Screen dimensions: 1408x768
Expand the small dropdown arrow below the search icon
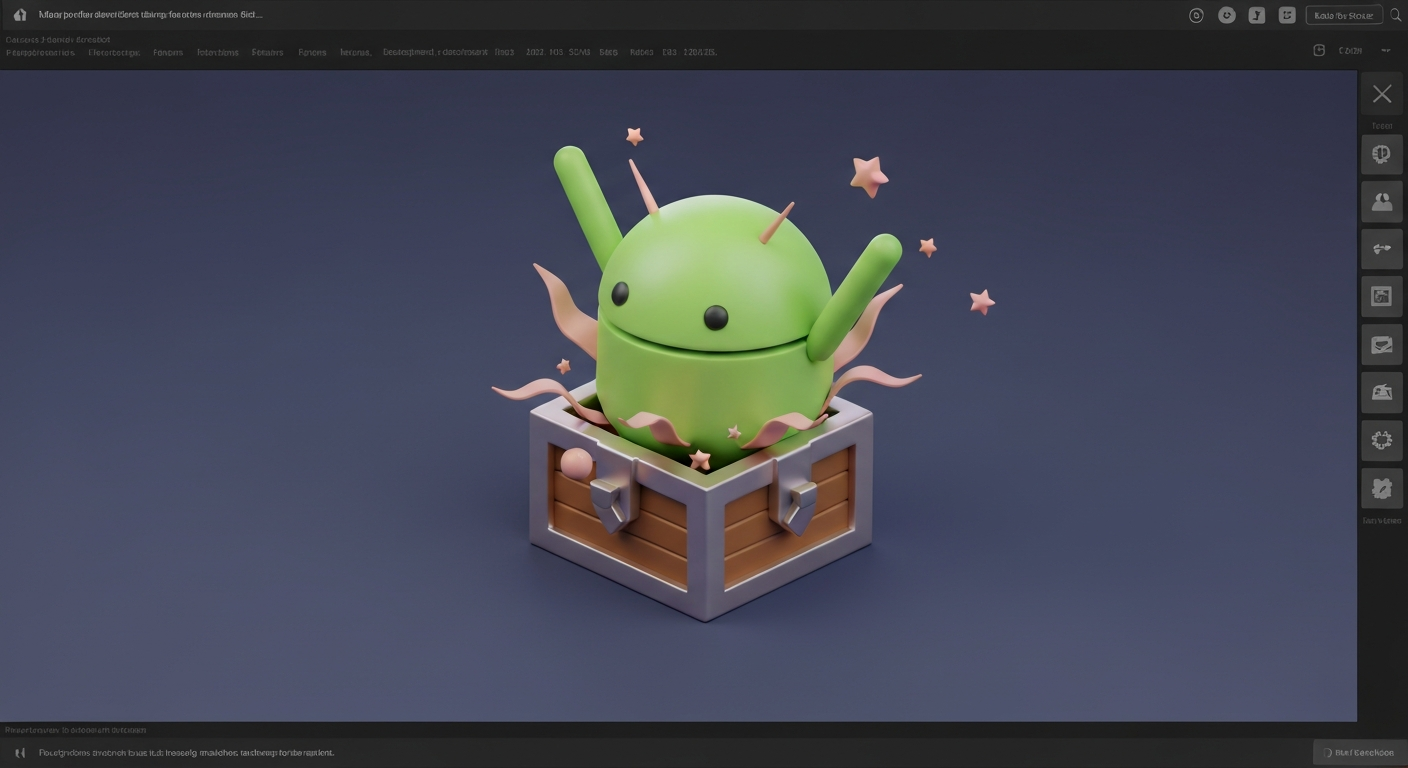click(1386, 50)
